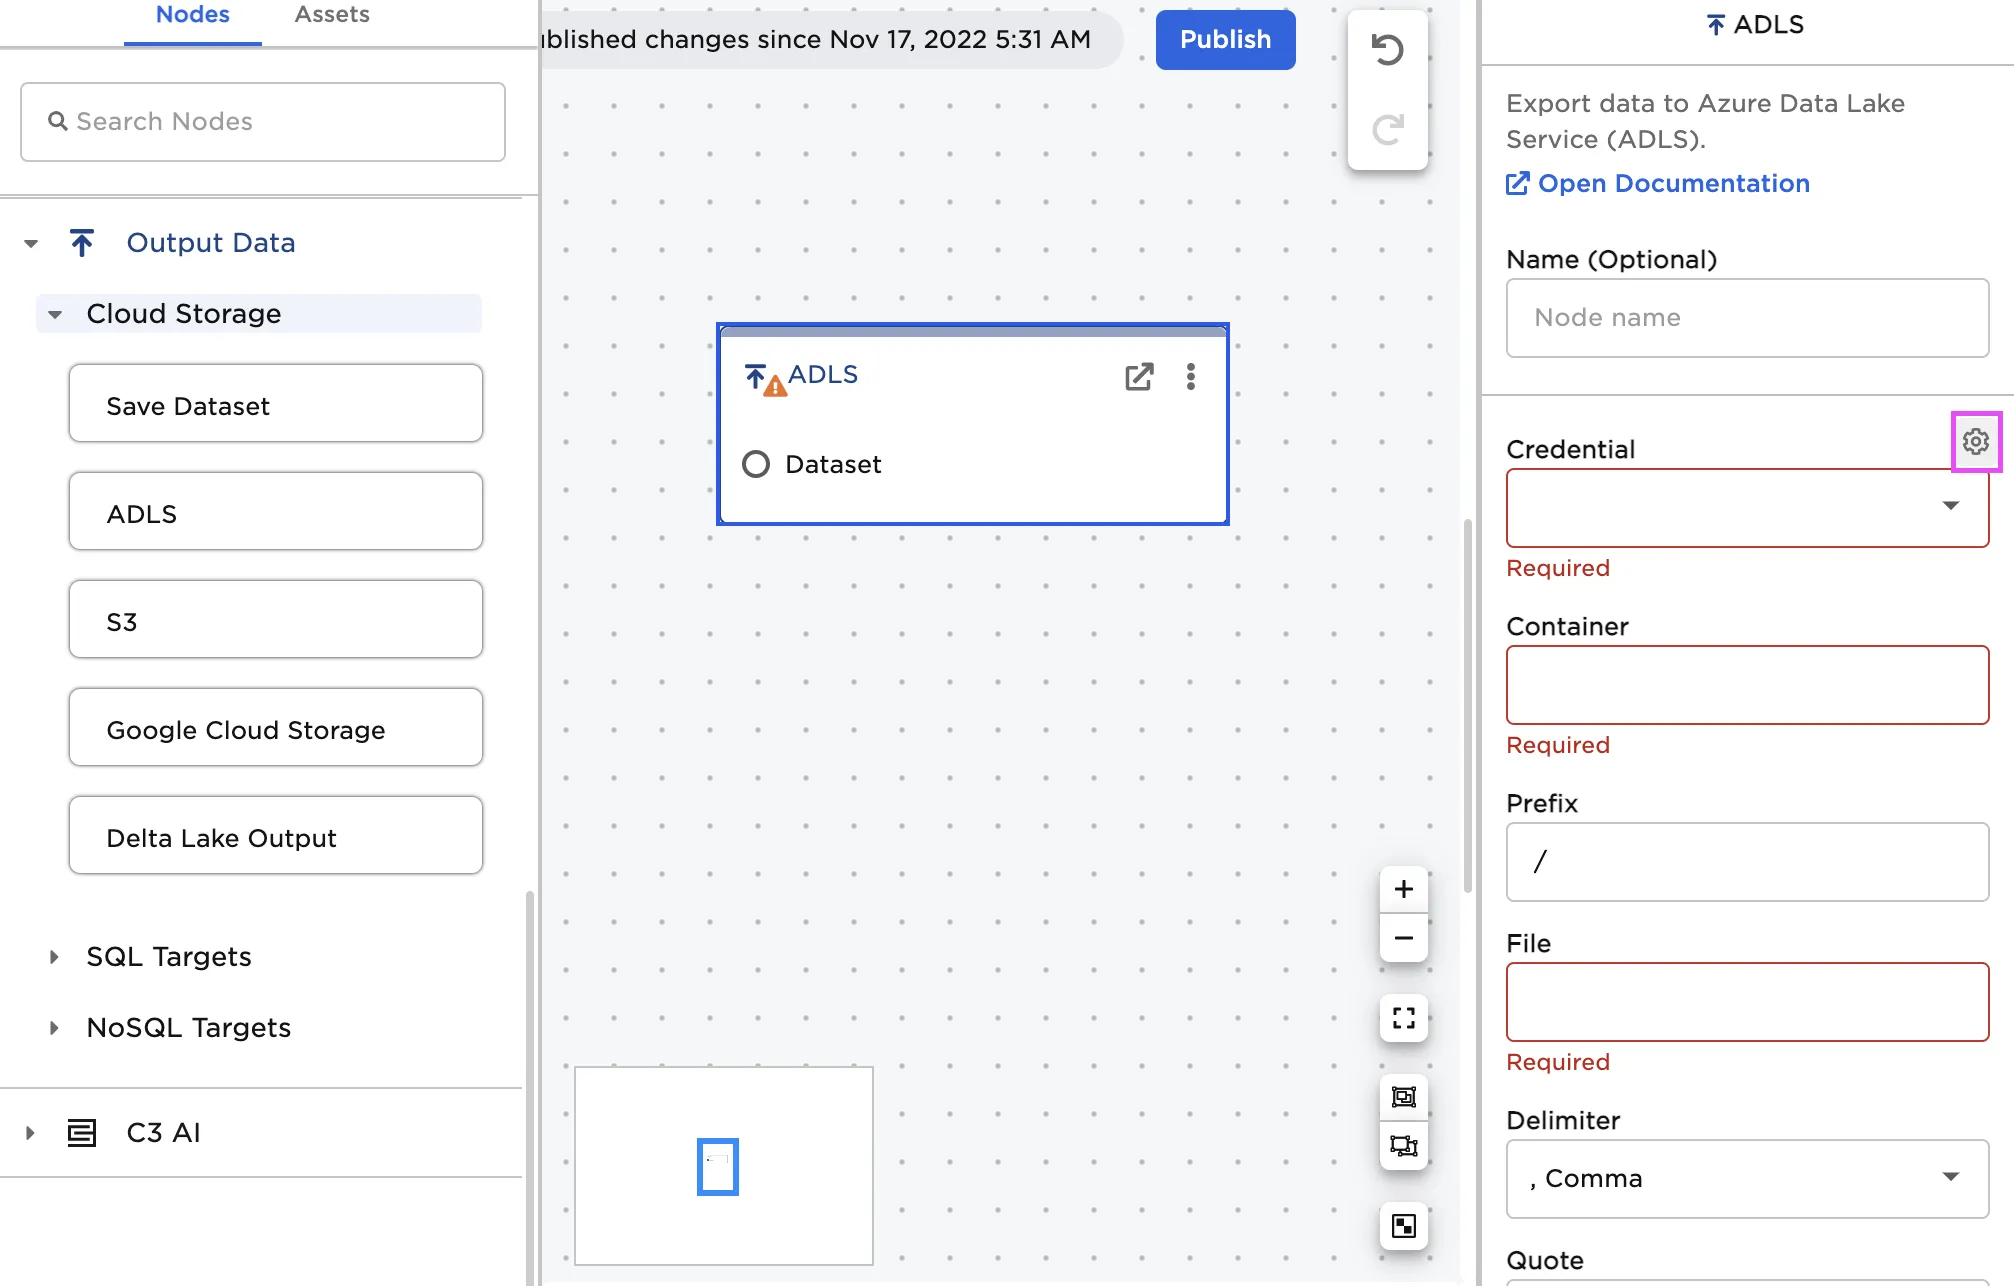The height and width of the screenshot is (1286, 2014).
Task: Switch to the Nodes tab
Action: tap(192, 14)
